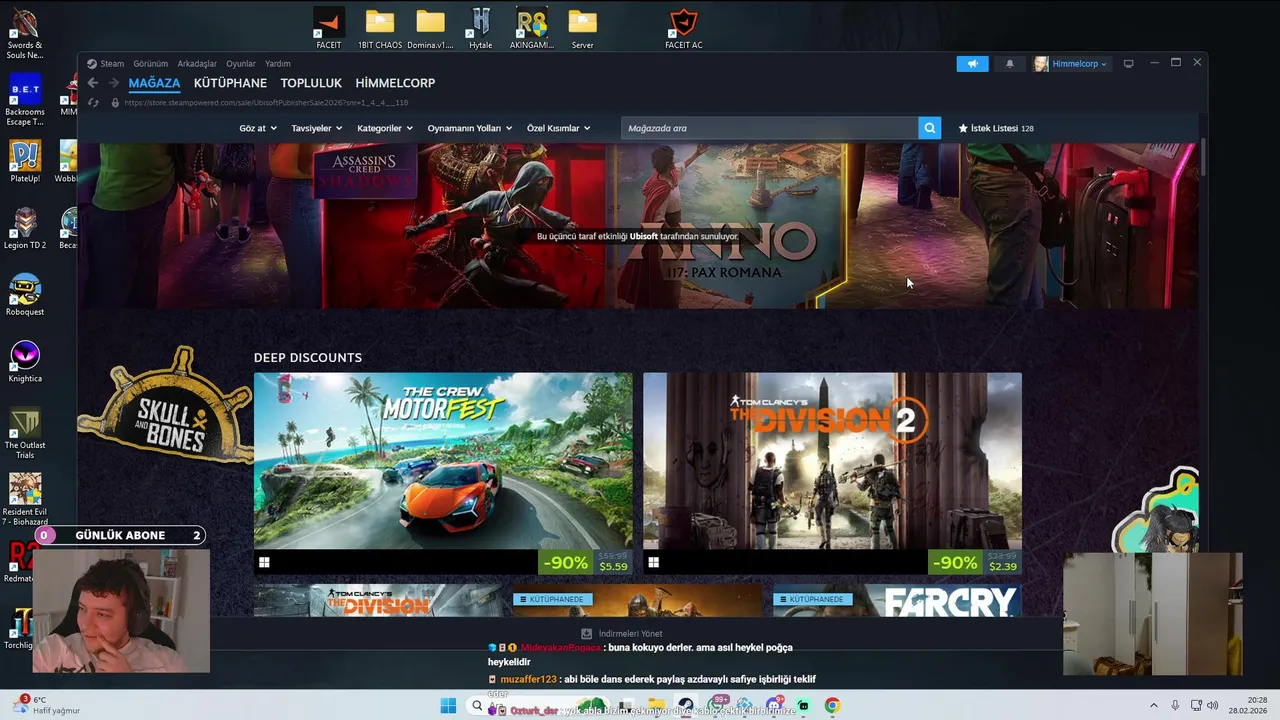Click the Skull and Bones badge
Image resolution: width=1280 pixels, height=720 pixels.
click(166, 408)
